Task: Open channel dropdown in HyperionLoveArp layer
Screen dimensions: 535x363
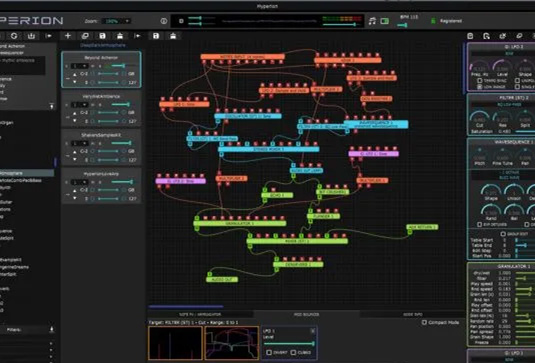Action: pyautogui.click(x=79, y=182)
